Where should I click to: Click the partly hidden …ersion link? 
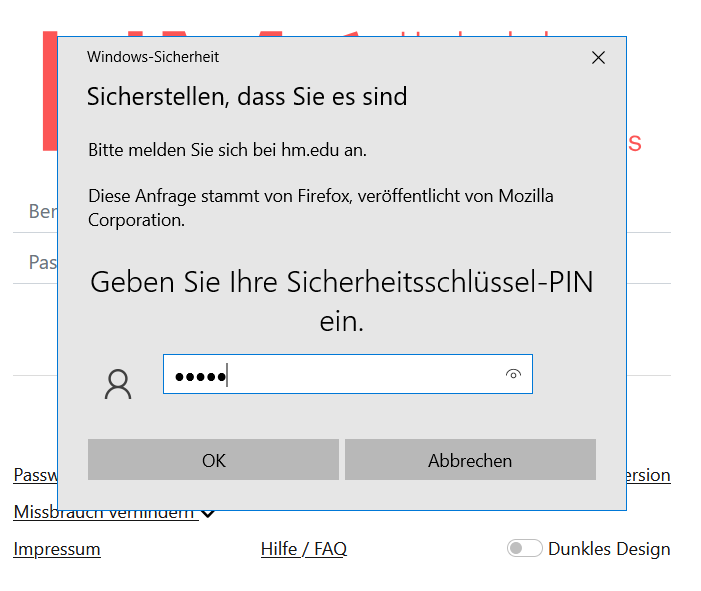pyautogui.click(x=649, y=475)
